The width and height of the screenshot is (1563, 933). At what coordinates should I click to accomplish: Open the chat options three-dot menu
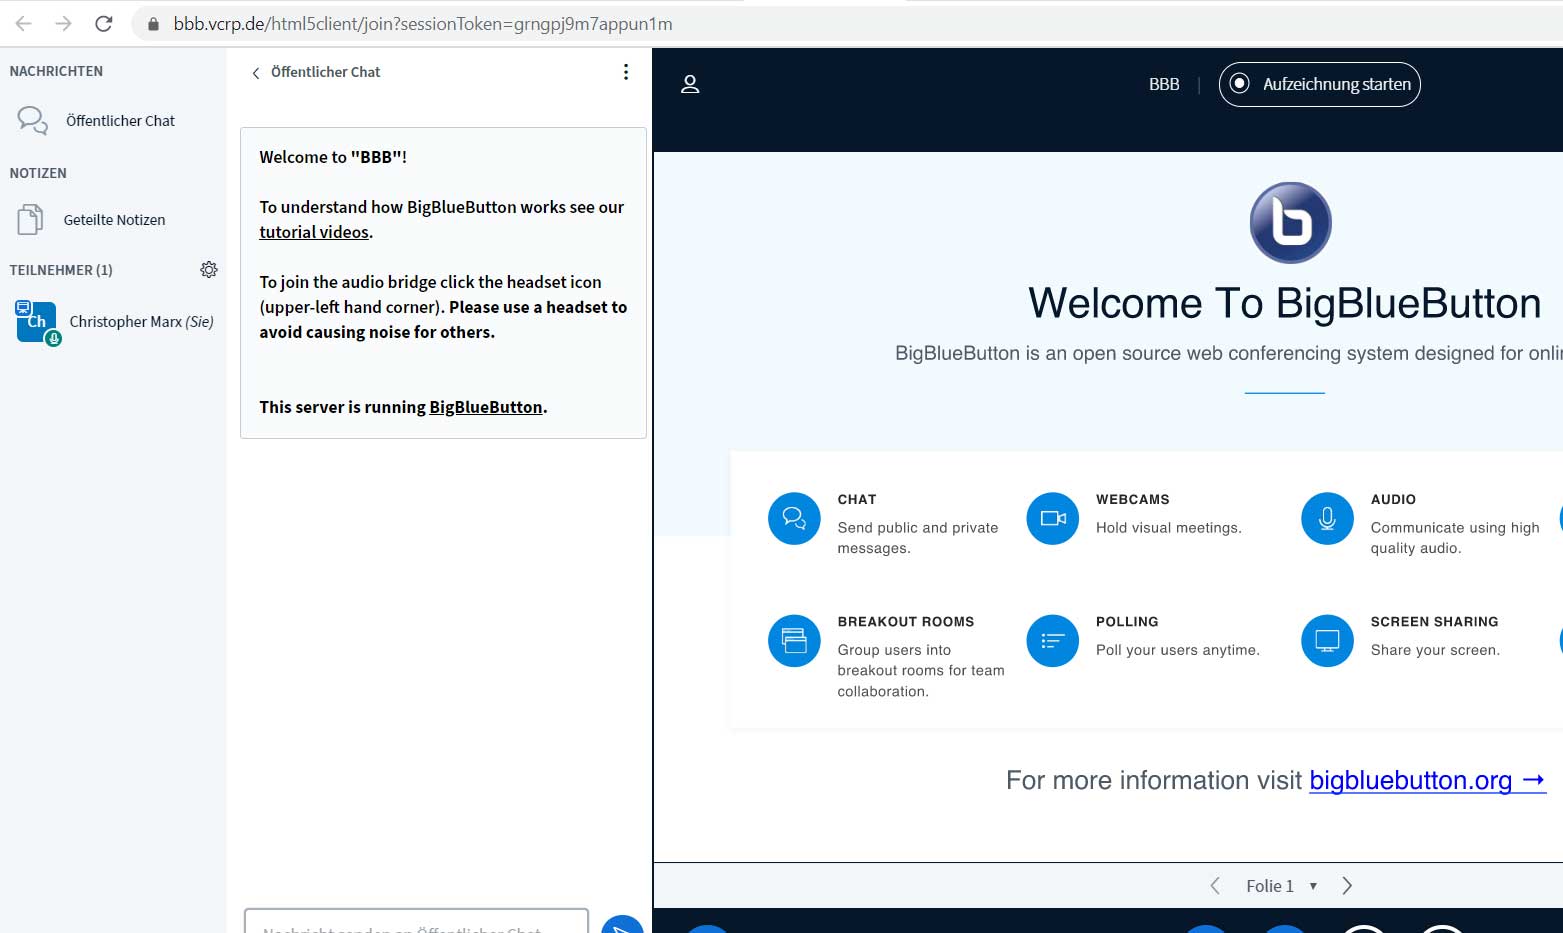[626, 72]
